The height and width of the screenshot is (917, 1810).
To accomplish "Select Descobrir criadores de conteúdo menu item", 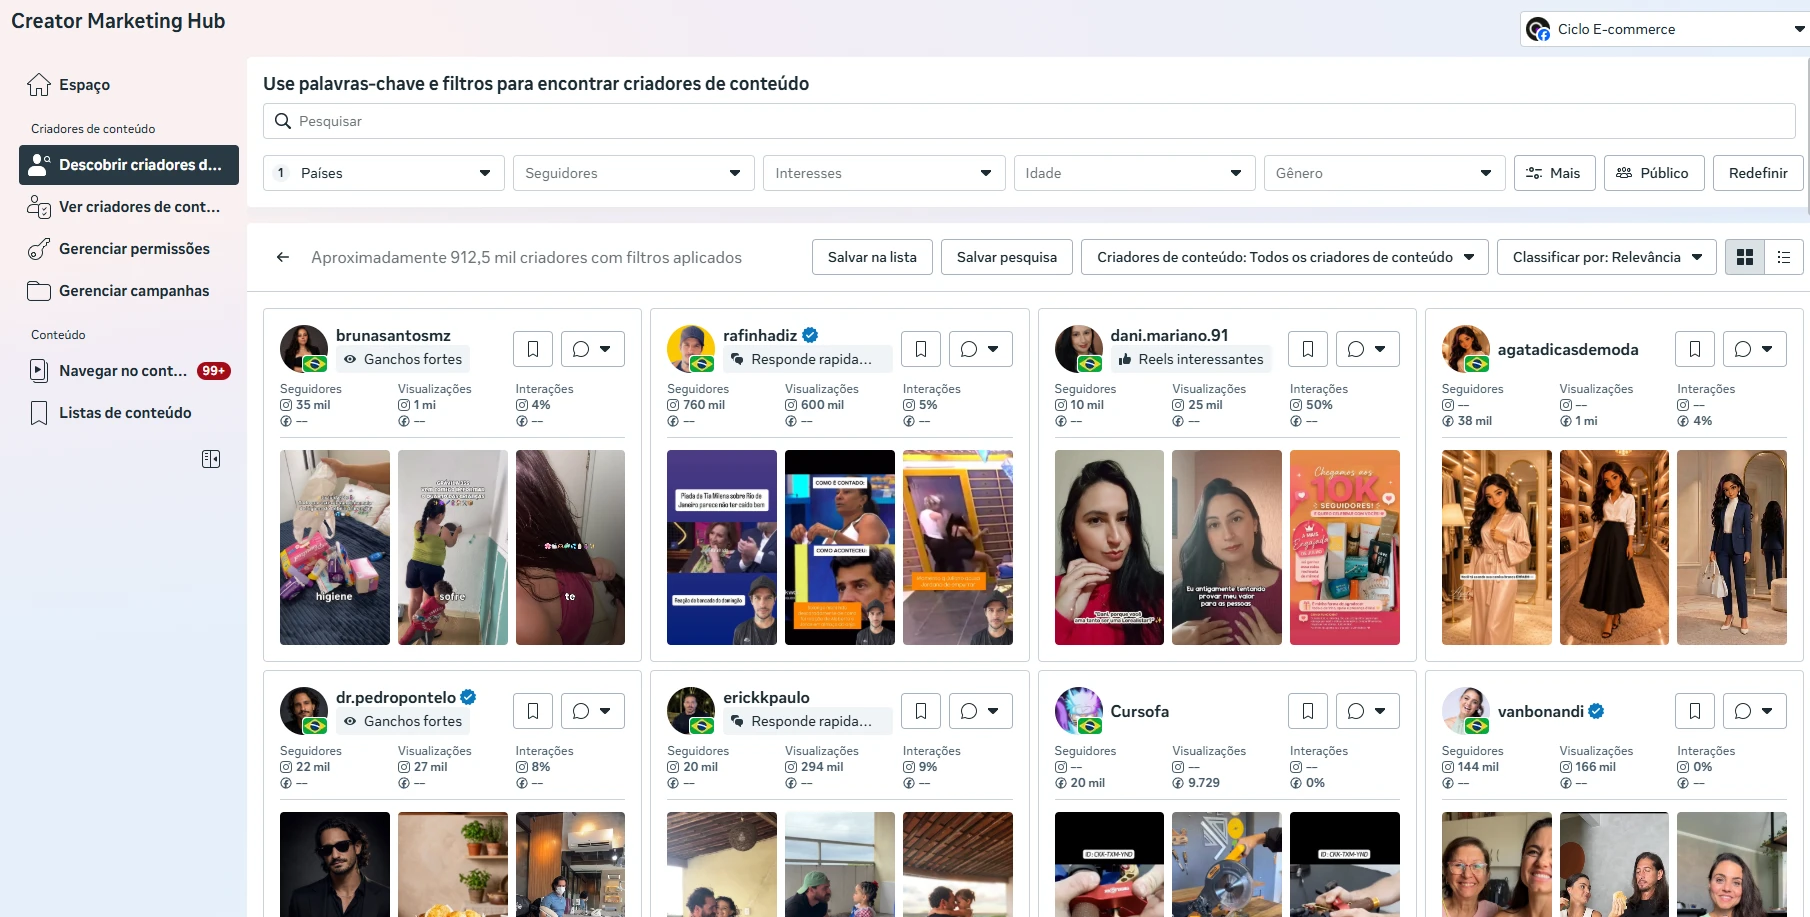I will coord(129,165).
